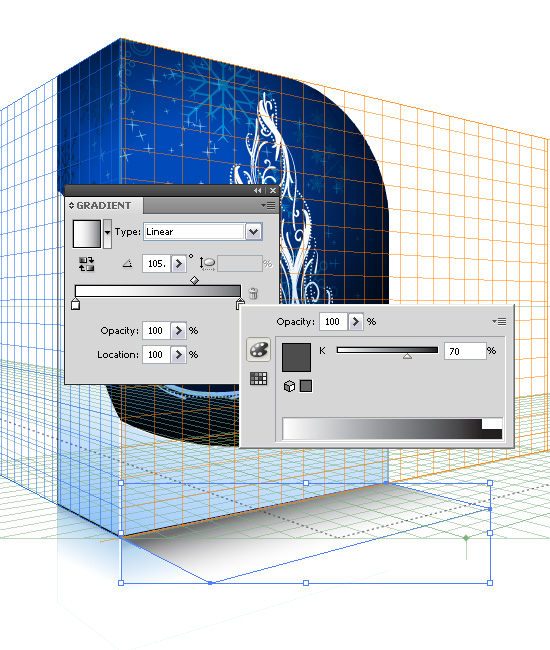The image size is (550, 650).
Task: Click the top-right selection bounding box handle
Action: 490,483
